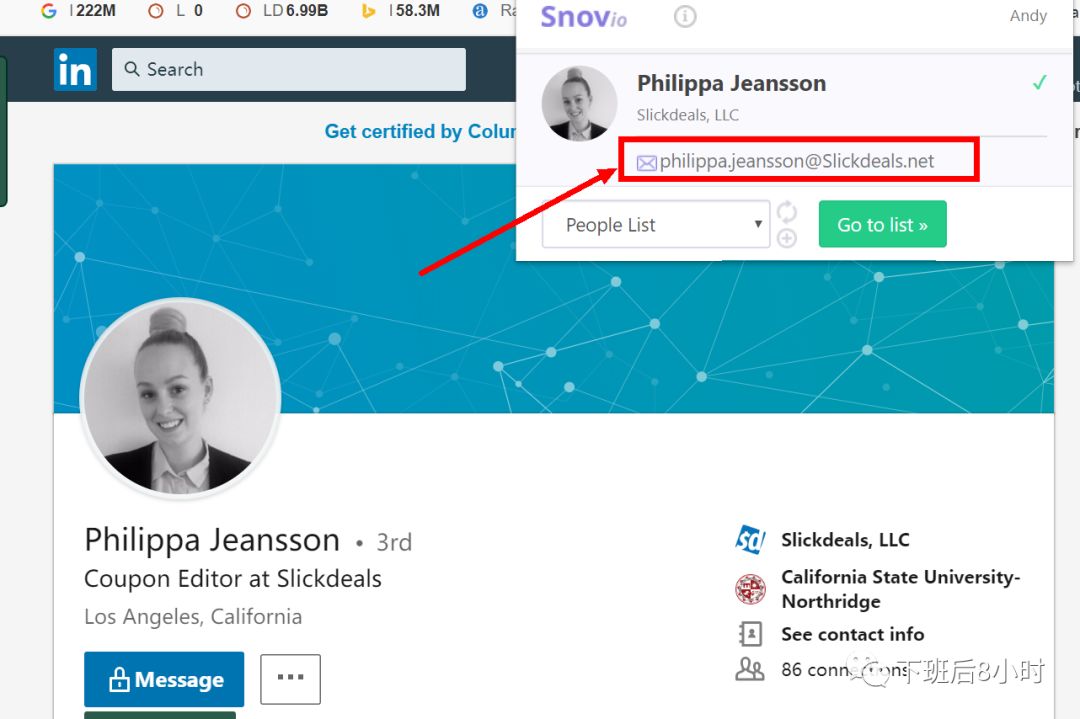Click the ring icon beside L 0
1080x719 pixels.
156,11
